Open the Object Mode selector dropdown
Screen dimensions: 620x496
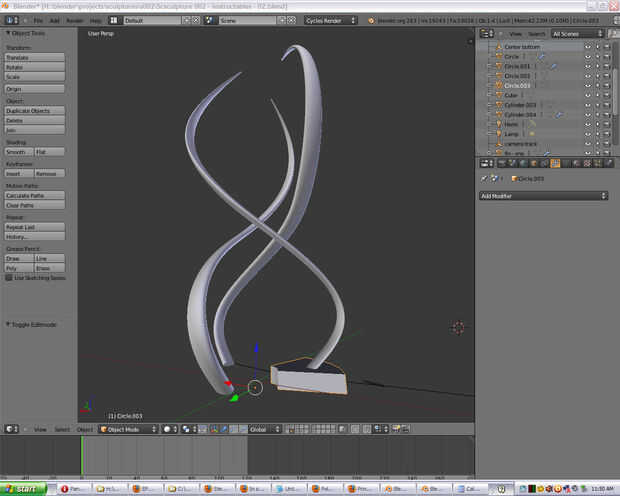(x=128, y=429)
